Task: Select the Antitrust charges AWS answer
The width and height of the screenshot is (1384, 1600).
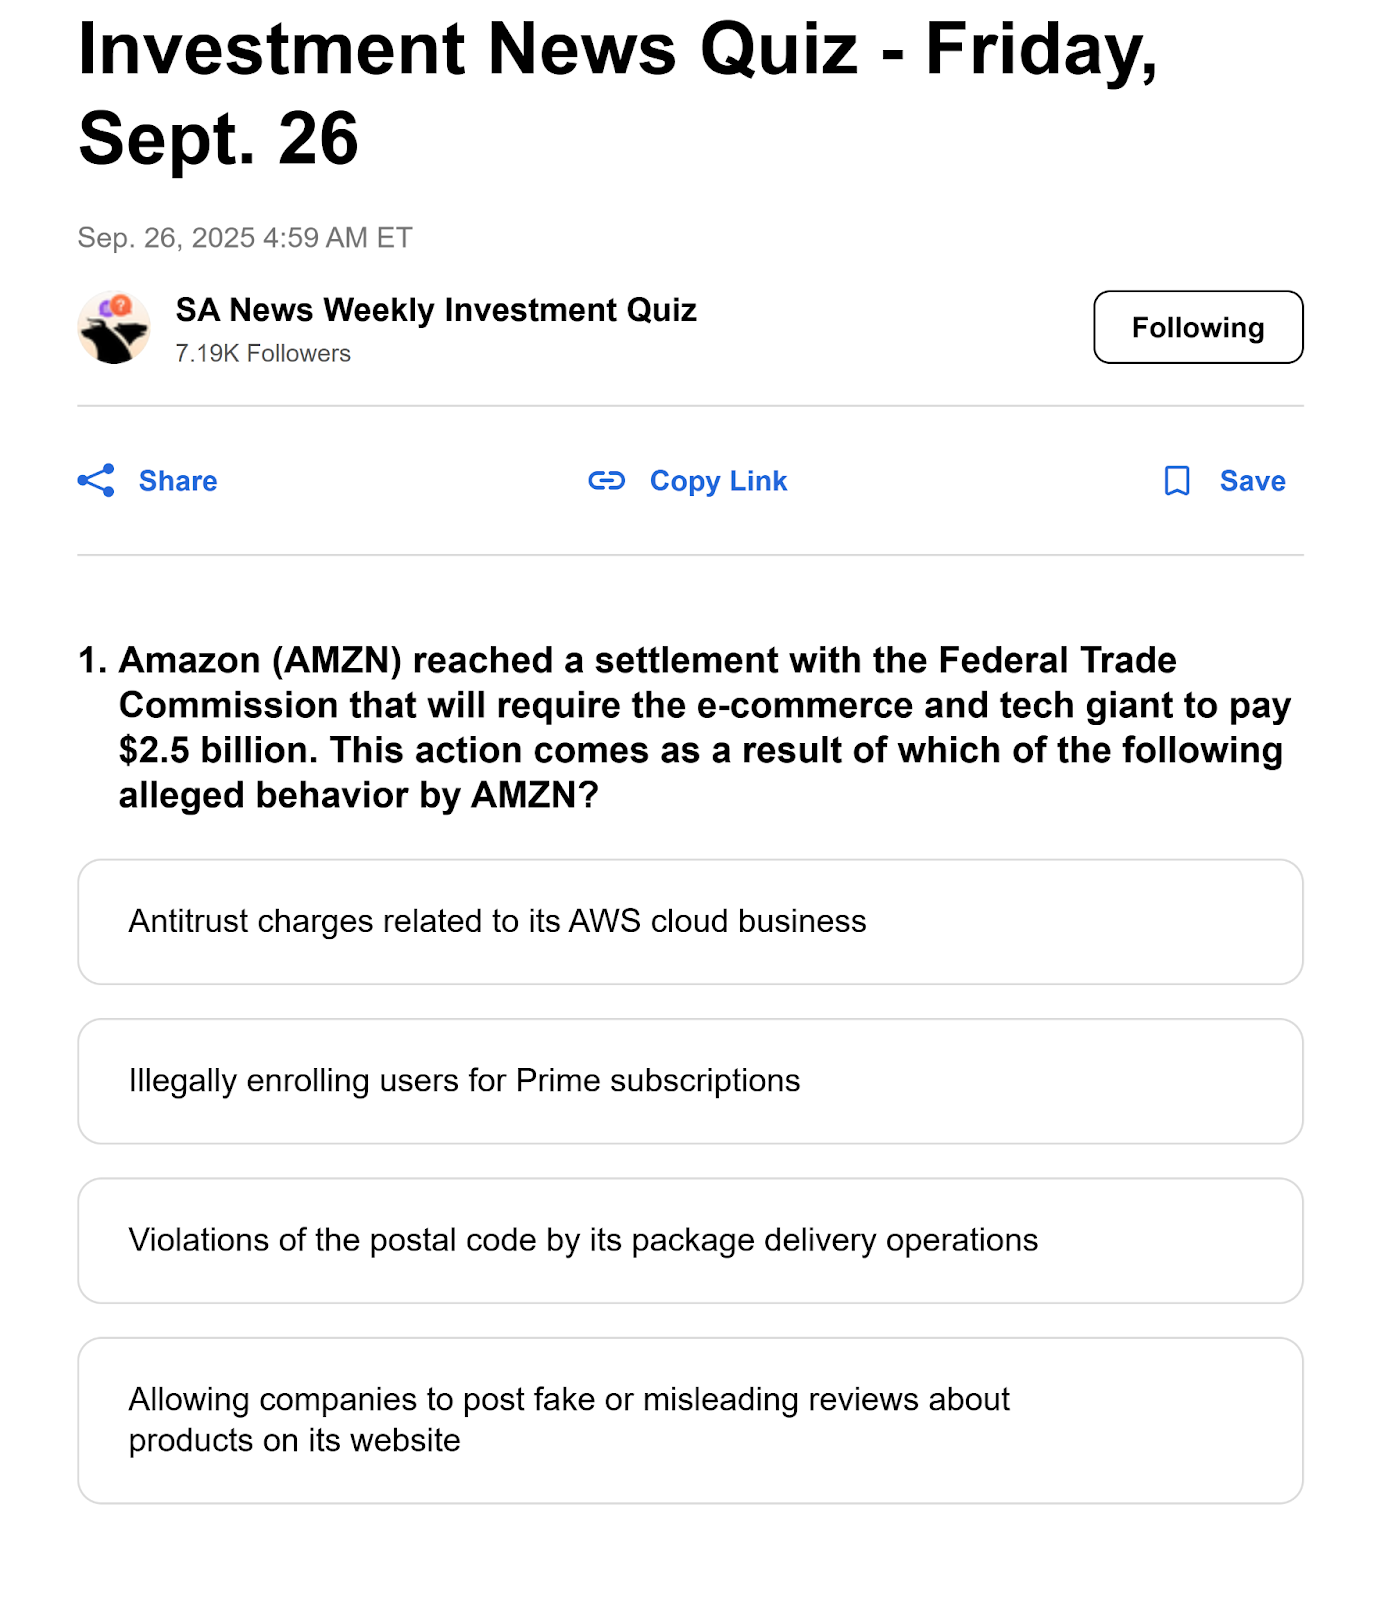Action: point(690,921)
